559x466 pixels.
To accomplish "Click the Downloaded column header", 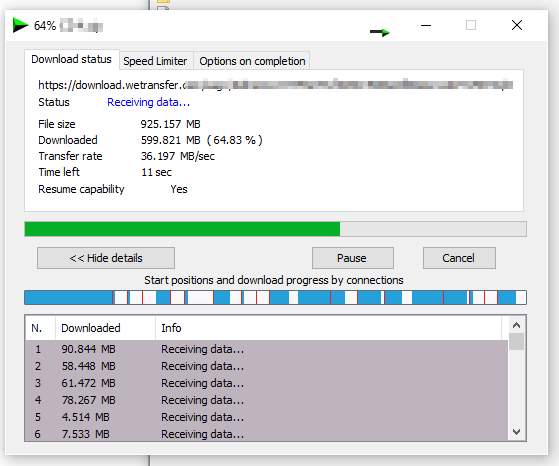I will pyautogui.click(x=106, y=328).
